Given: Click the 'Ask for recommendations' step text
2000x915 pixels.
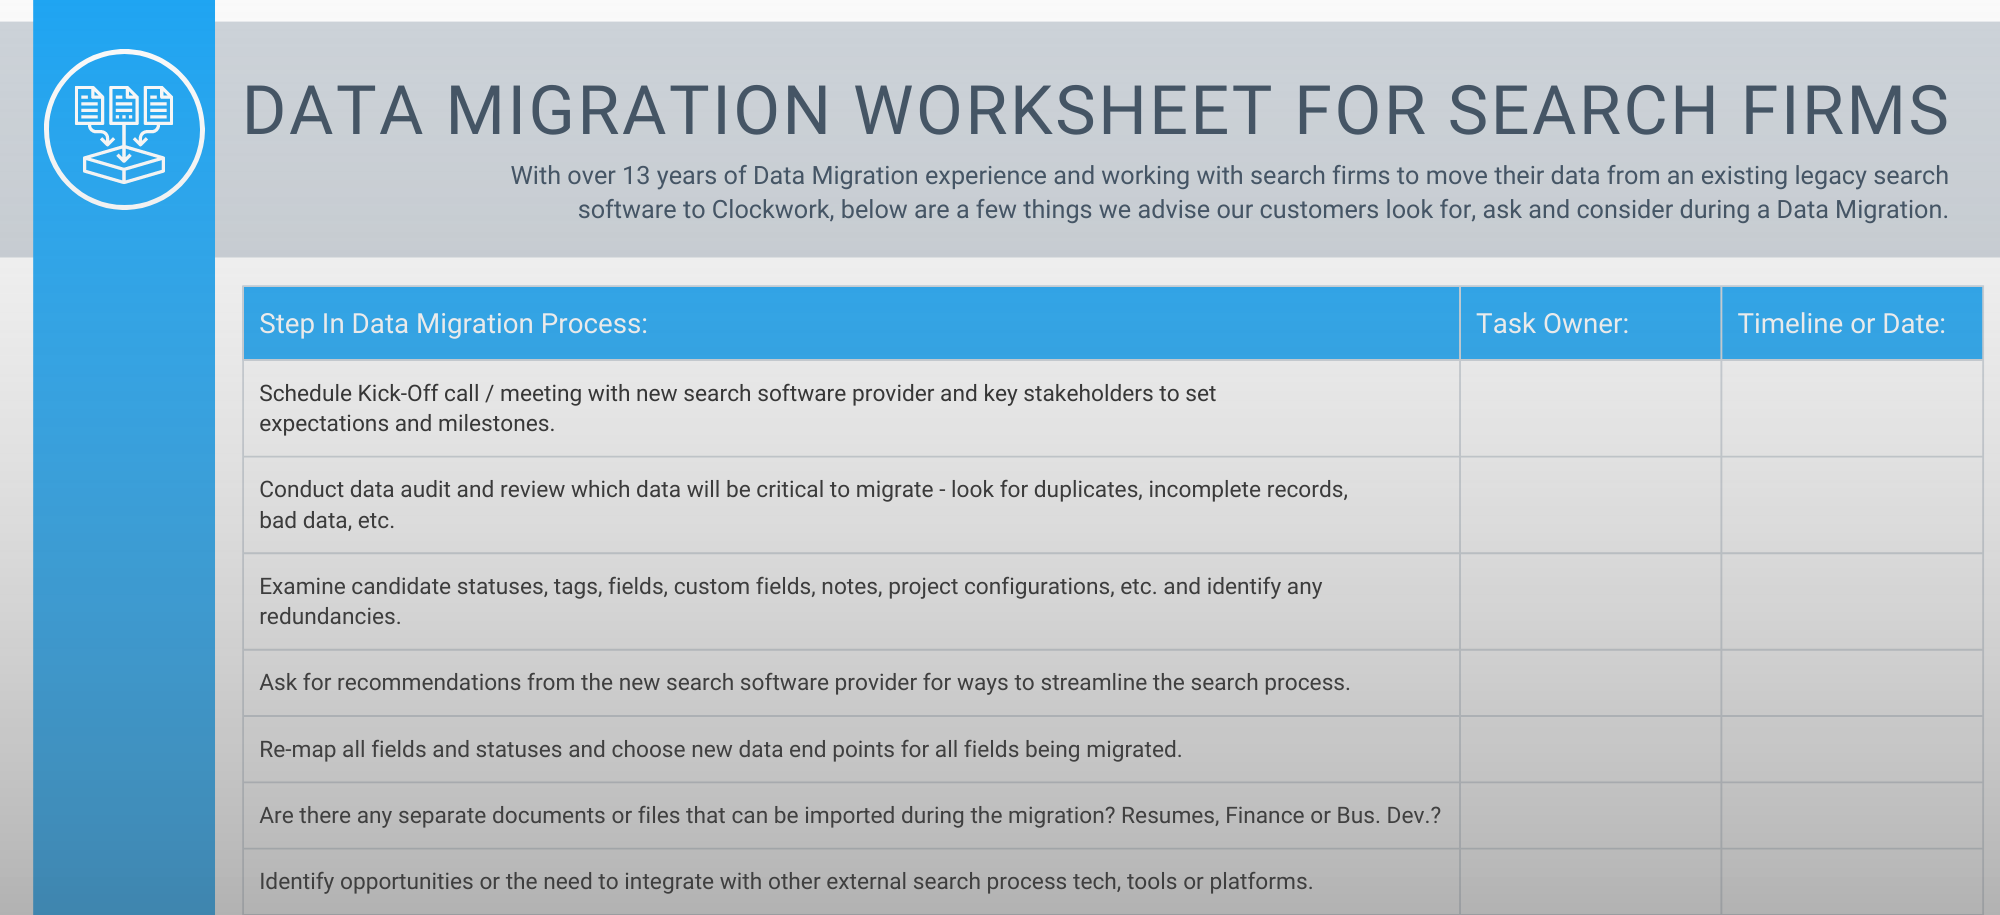Looking at the screenshot, I should [x=804, y=682].
